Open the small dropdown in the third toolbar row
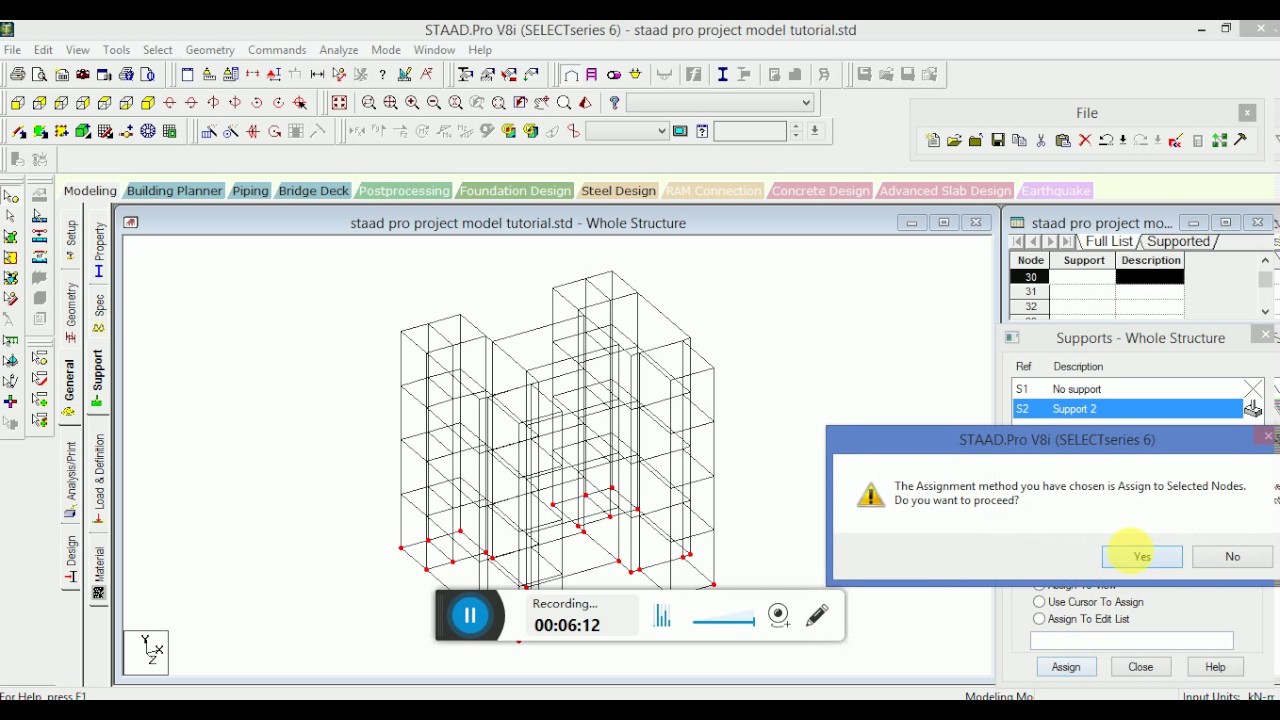This screenshot has width=1280, height=720. [627, 131]
